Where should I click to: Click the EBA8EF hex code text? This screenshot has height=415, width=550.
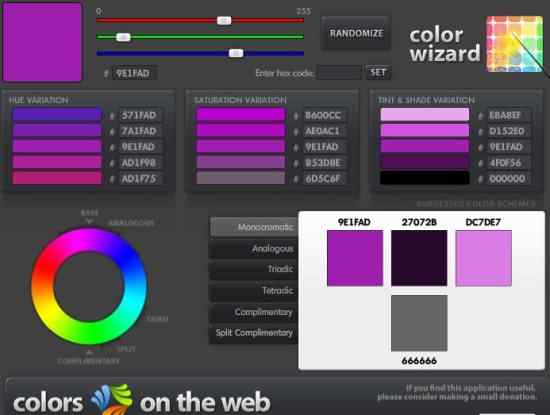pyautogui.click(x=505, y=115)
